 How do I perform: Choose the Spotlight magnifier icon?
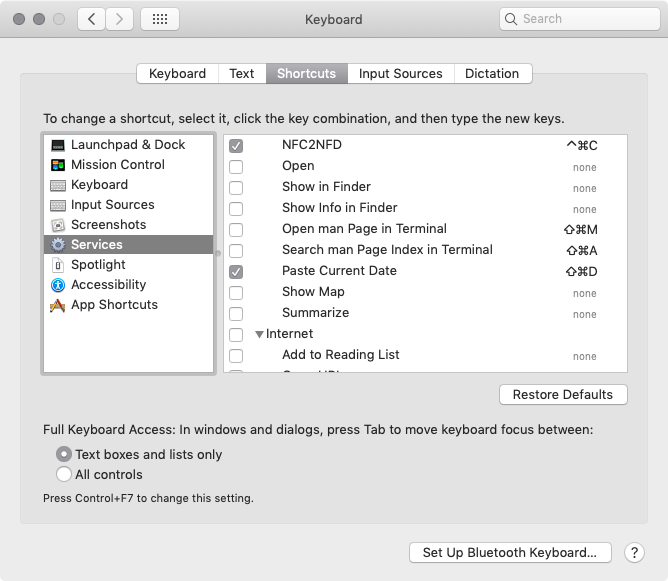click(x=58, y=265)
